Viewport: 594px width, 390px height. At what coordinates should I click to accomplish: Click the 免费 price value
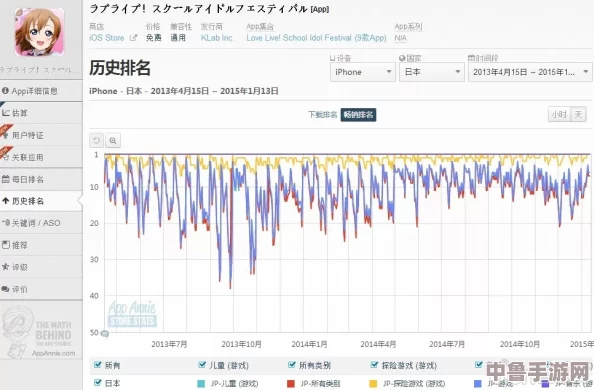point(154,38)
